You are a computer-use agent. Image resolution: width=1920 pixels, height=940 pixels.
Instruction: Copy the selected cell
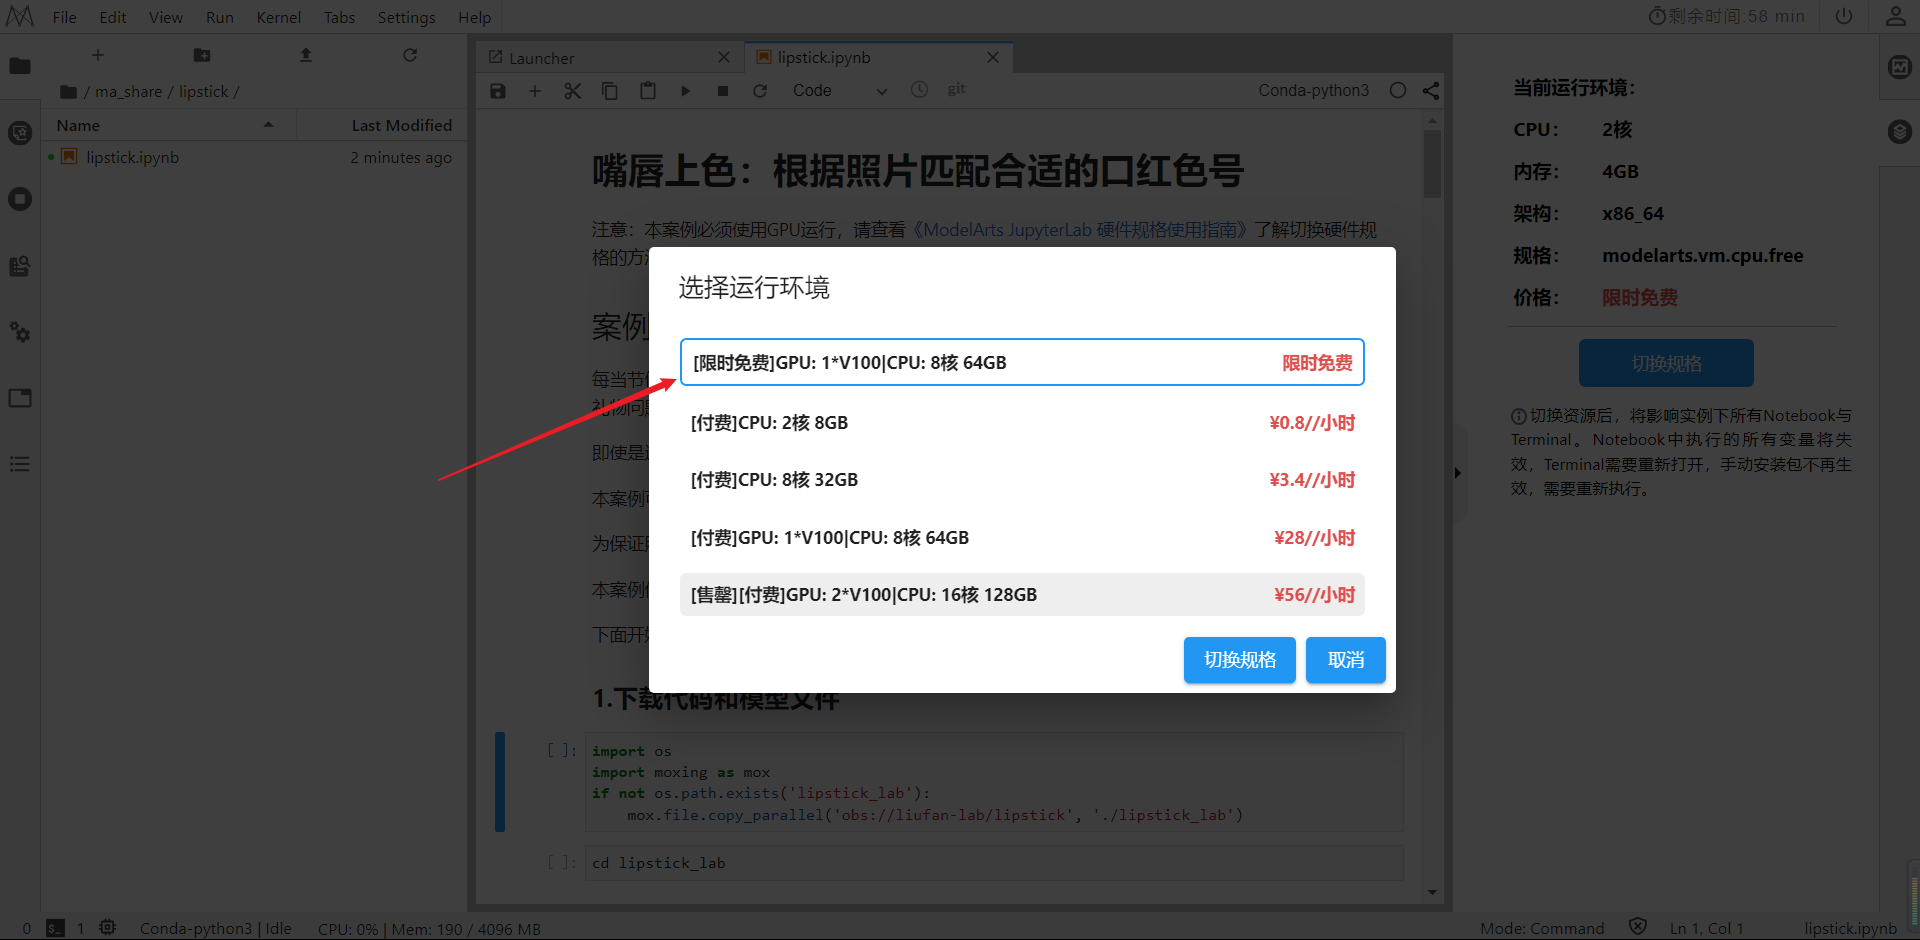pos(610,91)
